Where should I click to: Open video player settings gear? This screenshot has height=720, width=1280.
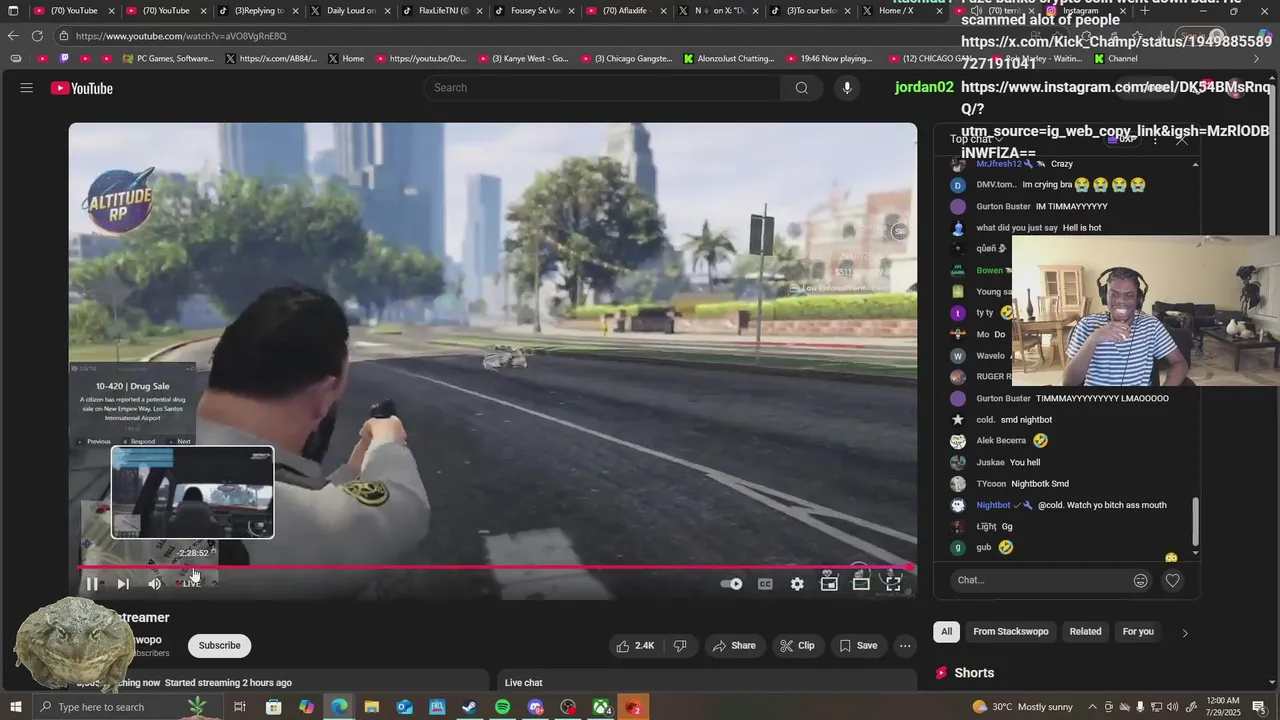[797, 584]
